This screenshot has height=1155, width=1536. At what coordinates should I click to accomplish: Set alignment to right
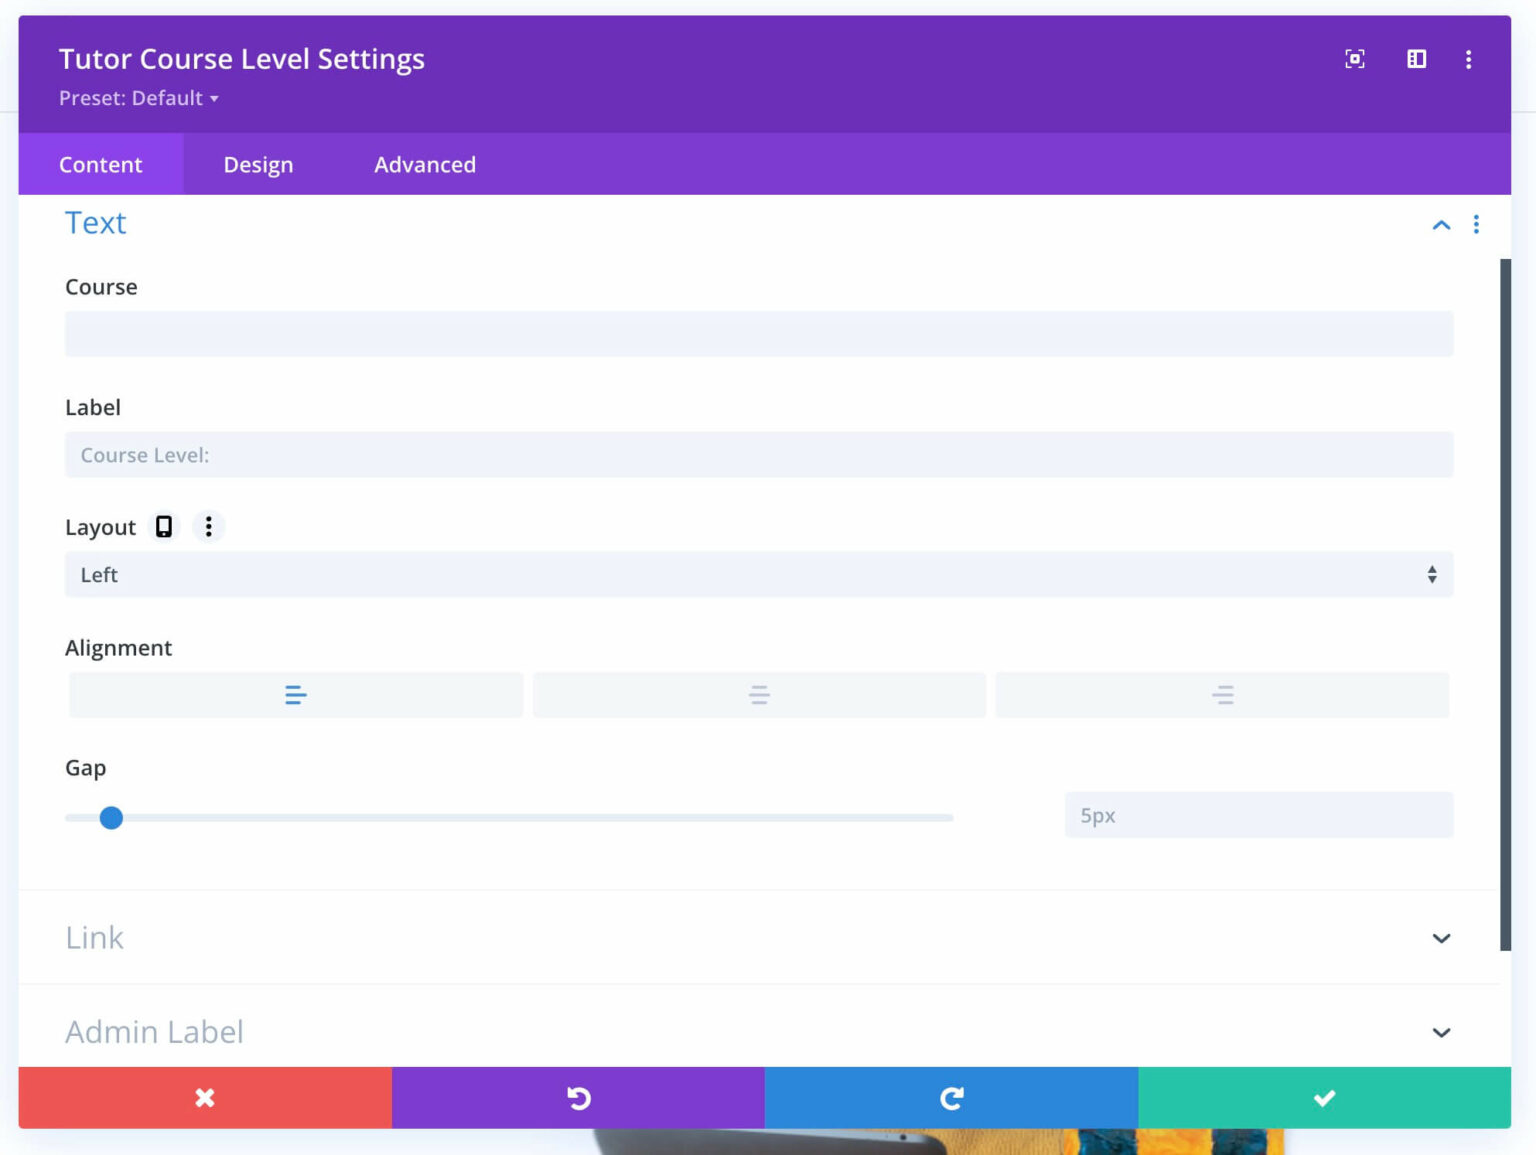pyautogui.click(x=1222, y=695)
